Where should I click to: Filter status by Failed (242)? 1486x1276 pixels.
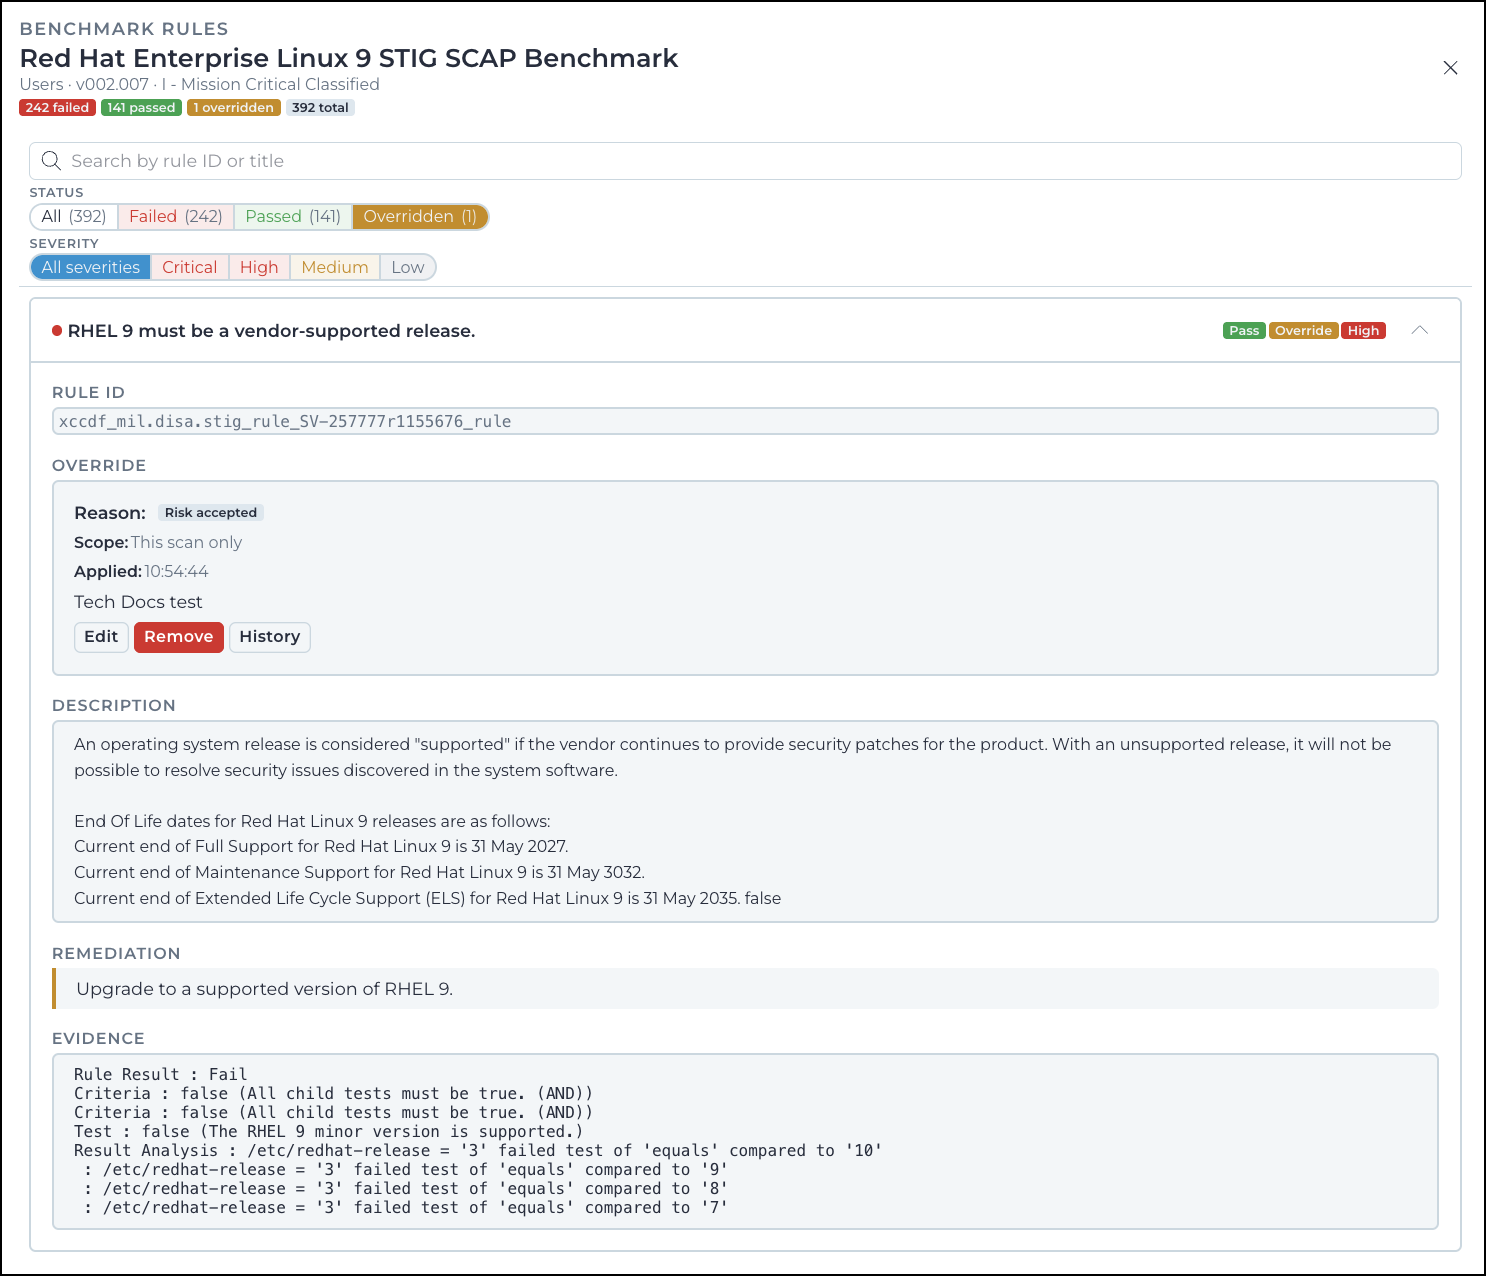[x=176, y=217]
